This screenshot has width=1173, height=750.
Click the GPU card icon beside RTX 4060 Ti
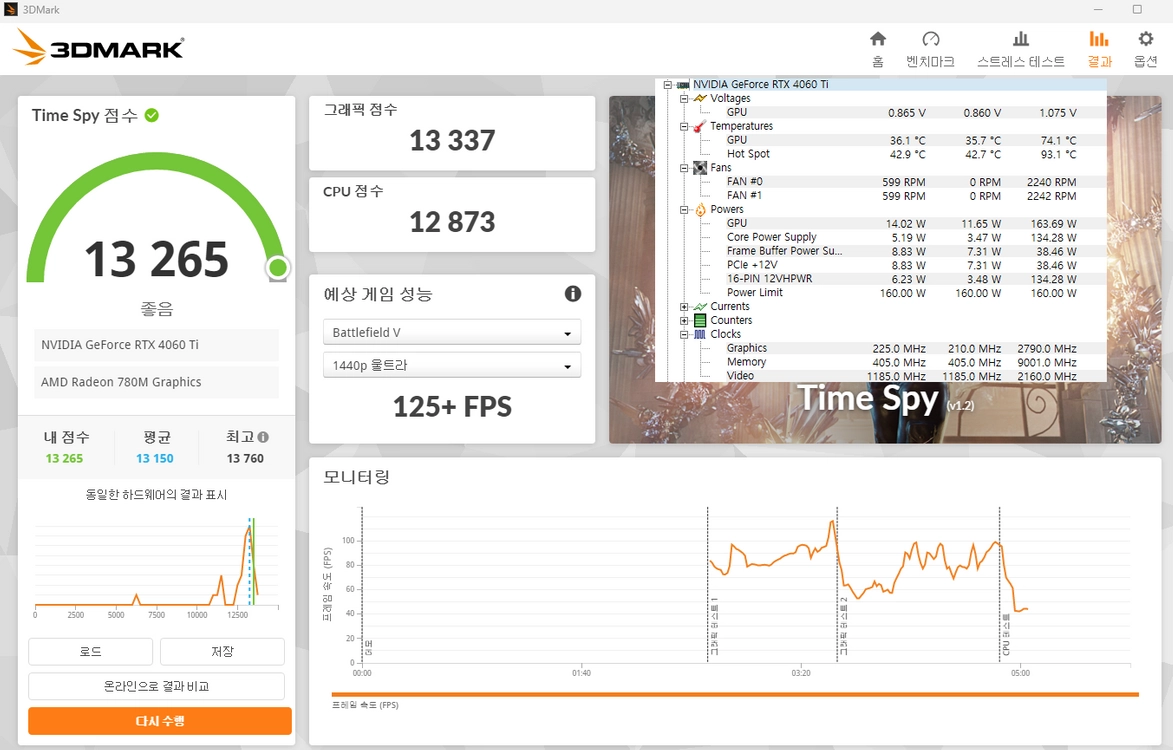(683, 84)
